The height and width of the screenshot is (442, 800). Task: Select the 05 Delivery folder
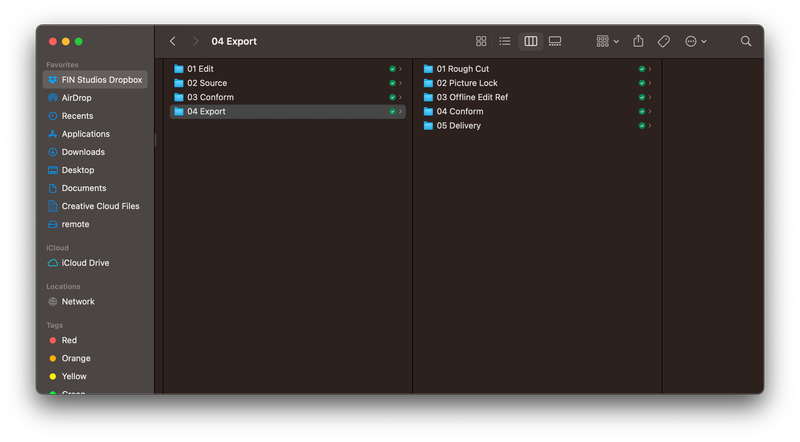537,126
